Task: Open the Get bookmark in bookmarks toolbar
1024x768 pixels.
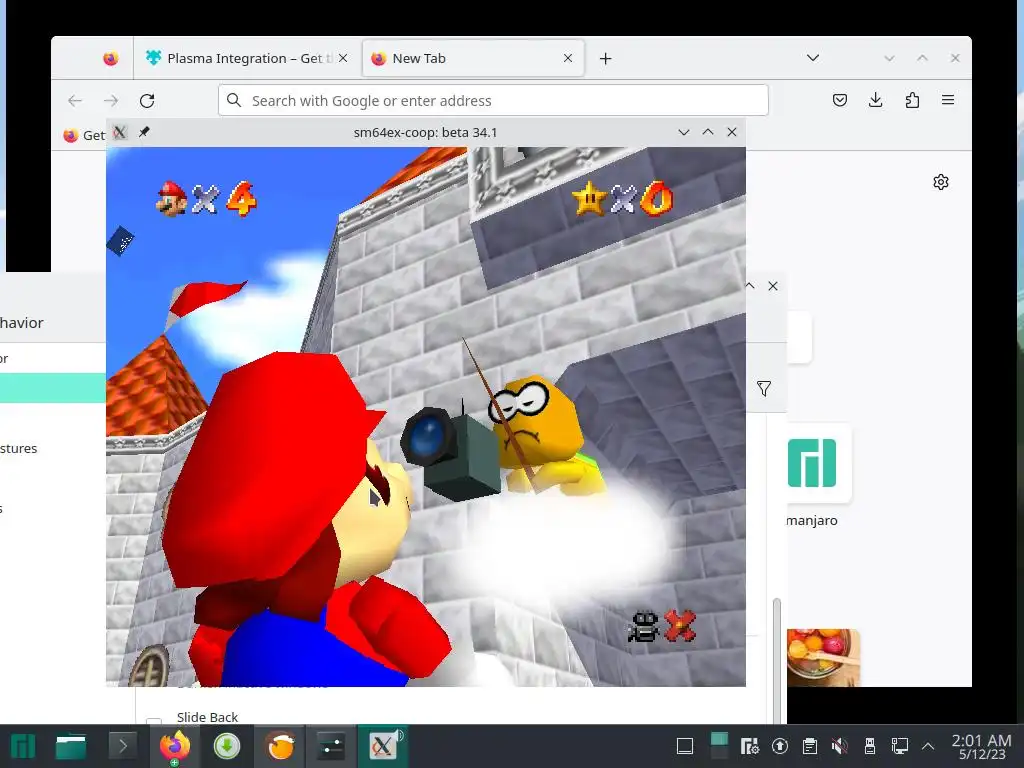Action: click(84, 135)
